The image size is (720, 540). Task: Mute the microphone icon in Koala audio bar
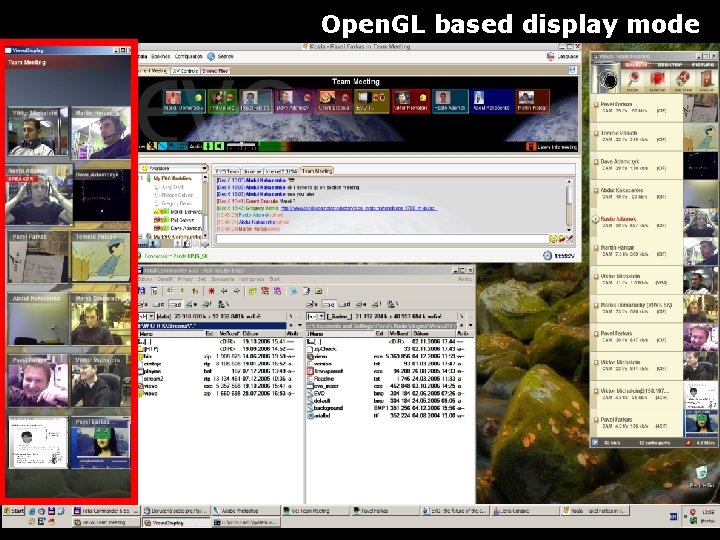coord(208,146)
